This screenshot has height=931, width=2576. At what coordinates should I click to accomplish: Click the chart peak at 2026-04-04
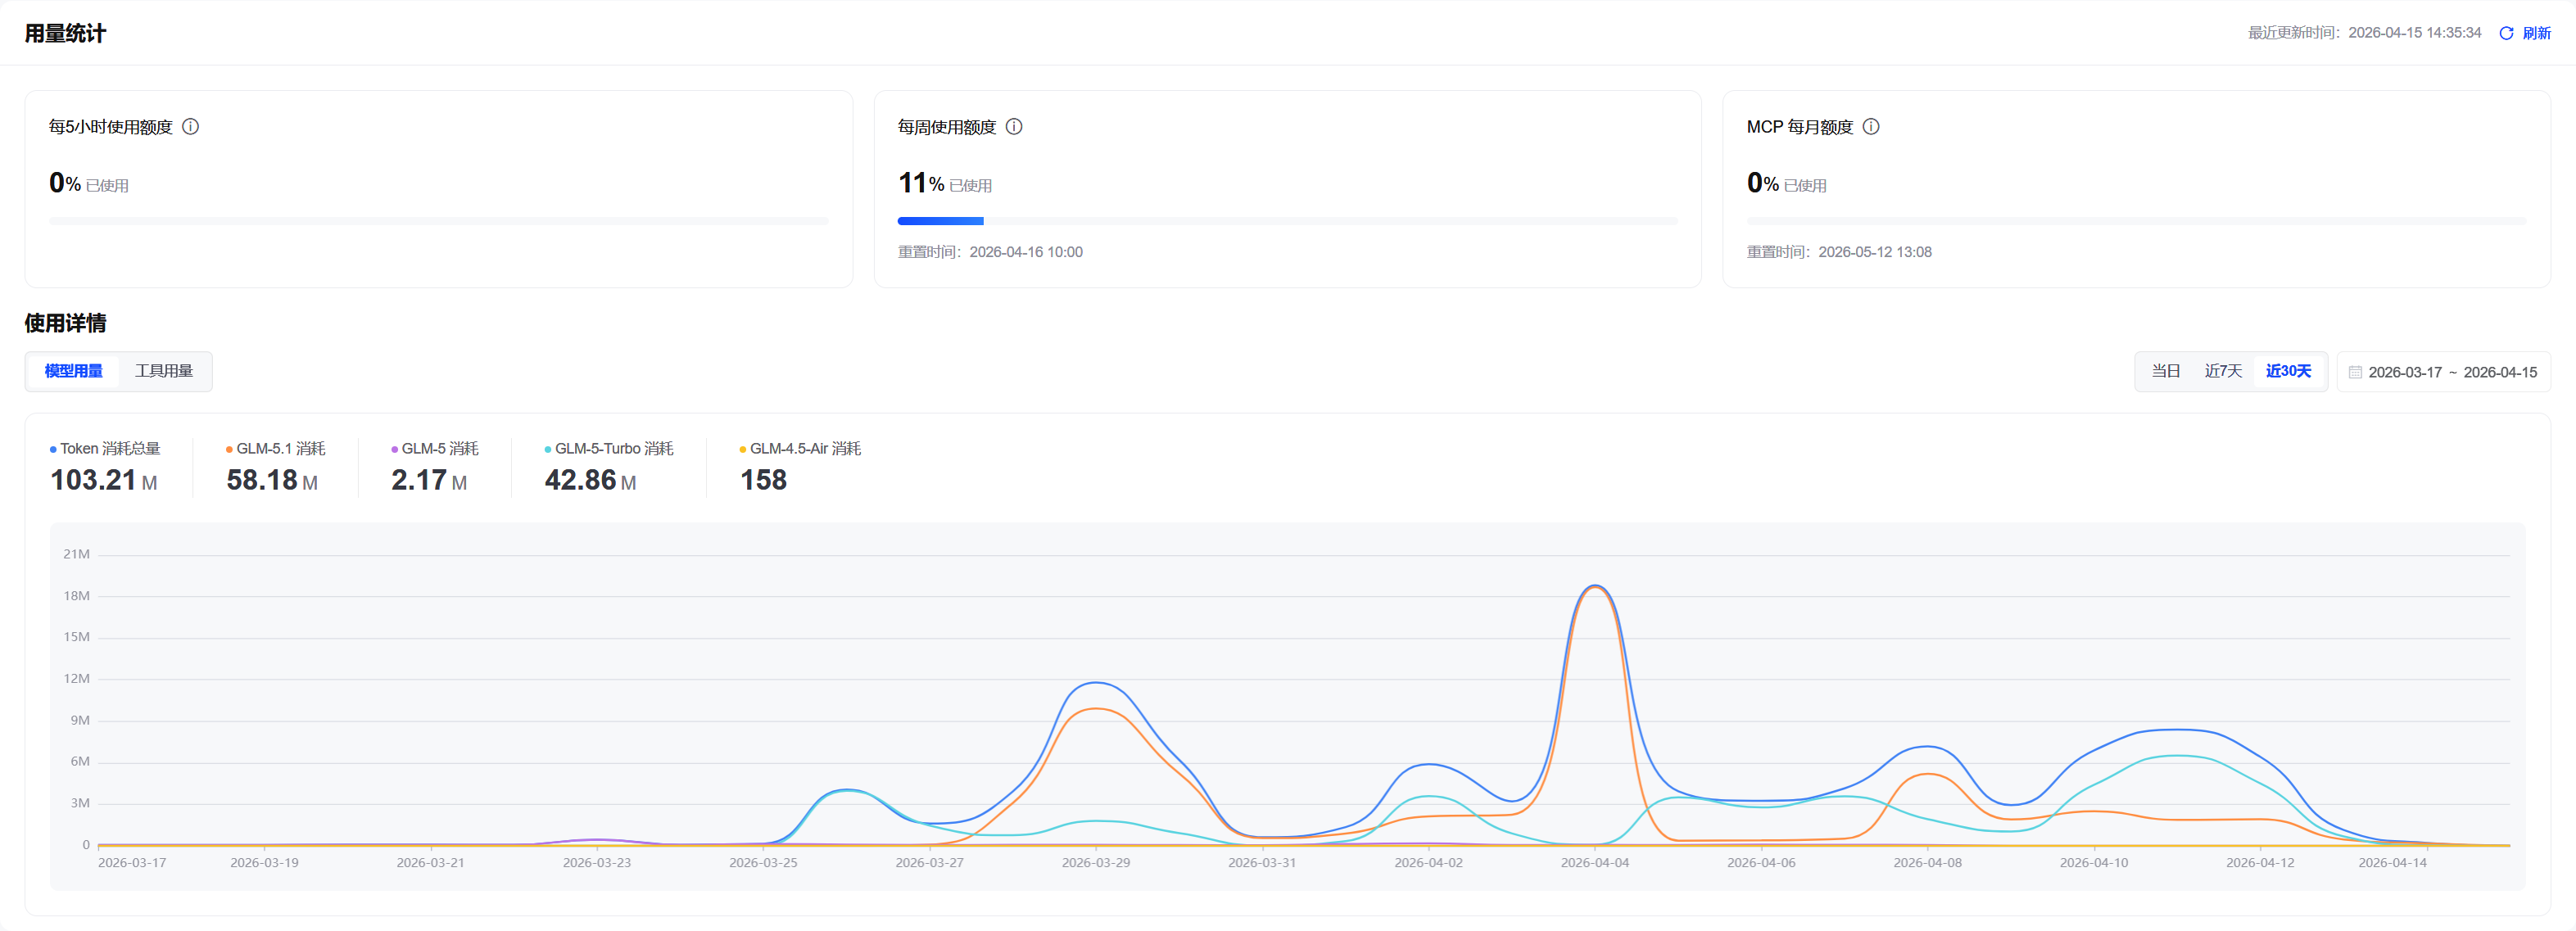tap(1595, 587)
